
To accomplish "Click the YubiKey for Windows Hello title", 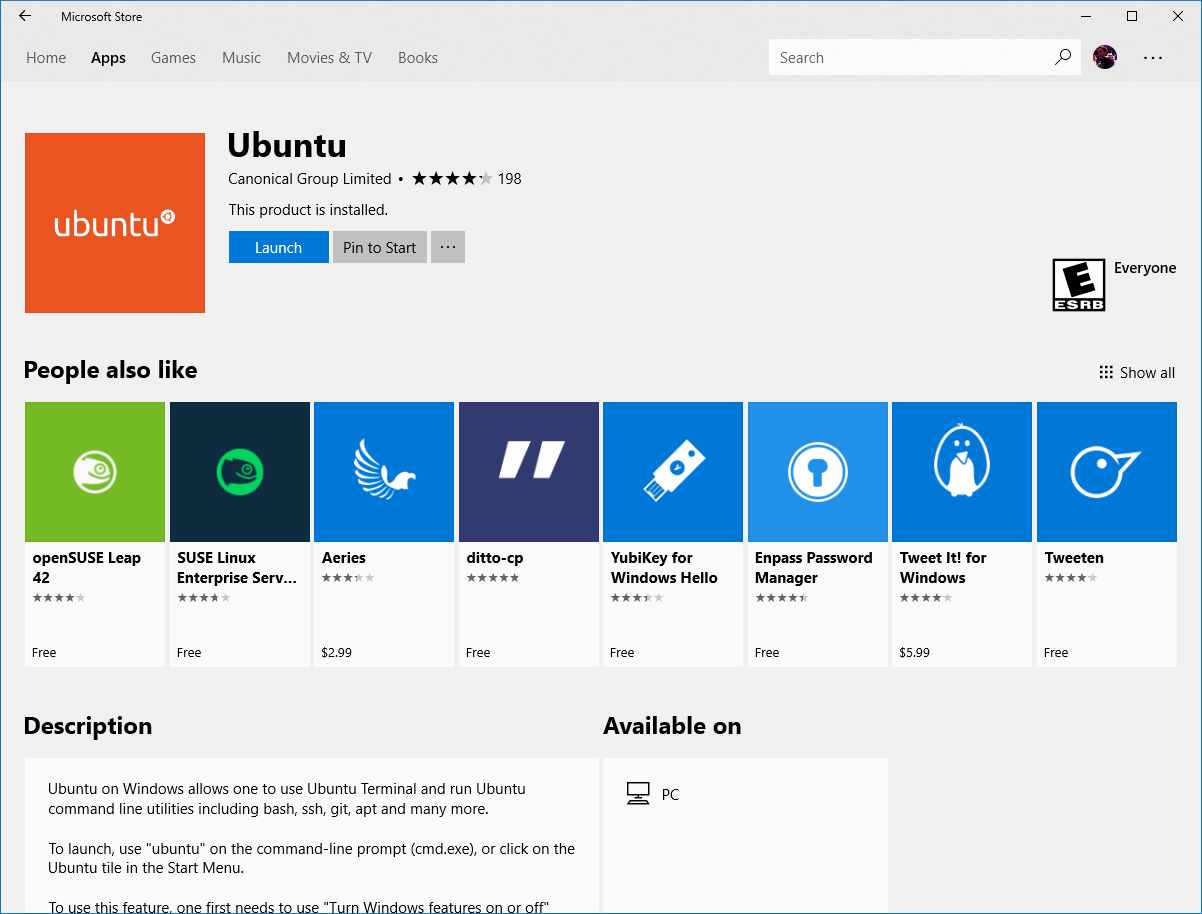I will tap(664, 568).
